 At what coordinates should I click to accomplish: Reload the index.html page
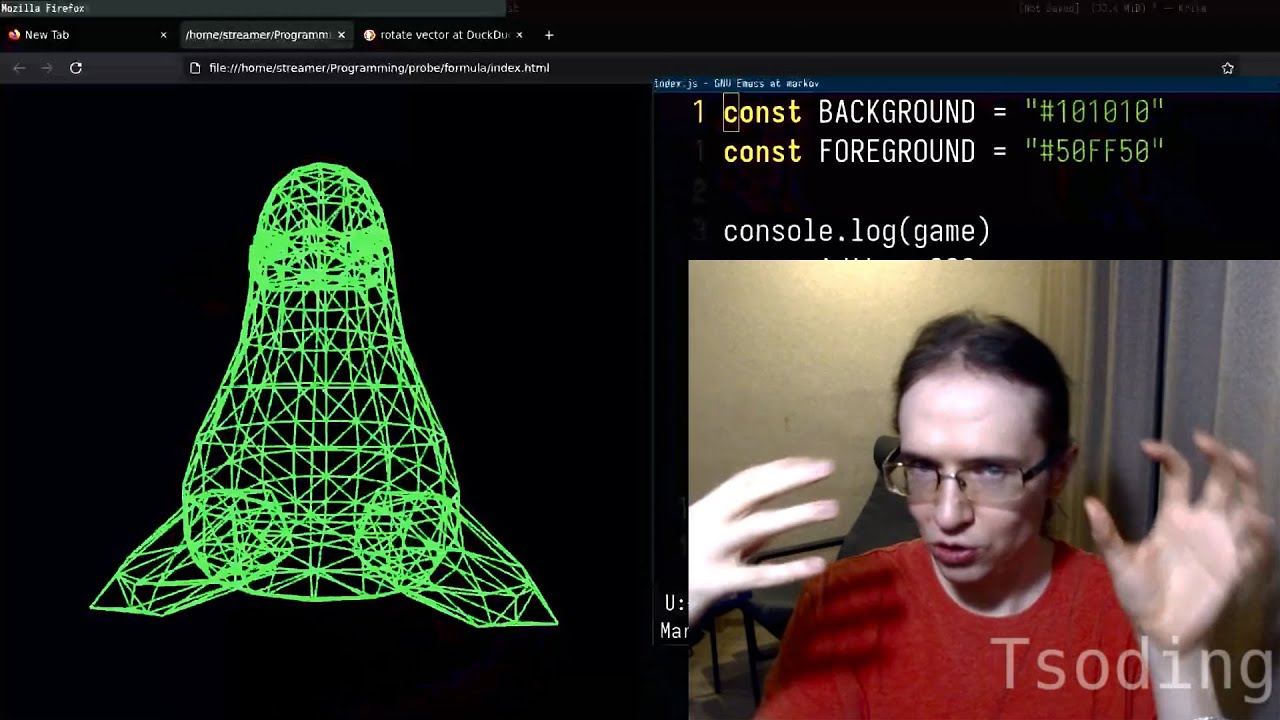click(x=76, y=67)
